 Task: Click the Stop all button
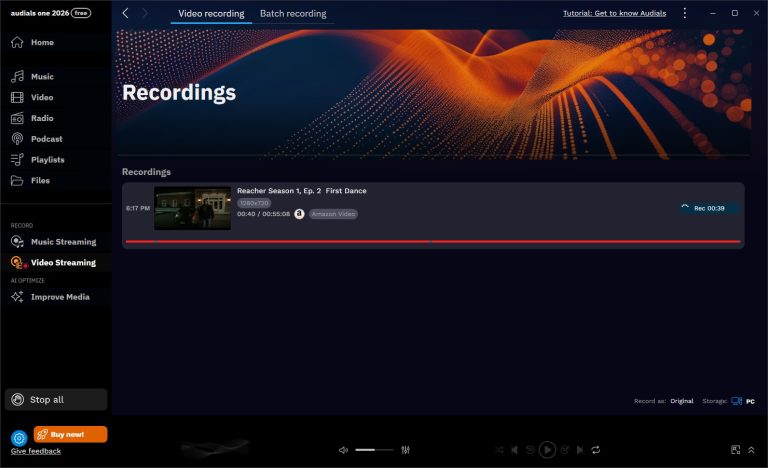pos(56,400)
